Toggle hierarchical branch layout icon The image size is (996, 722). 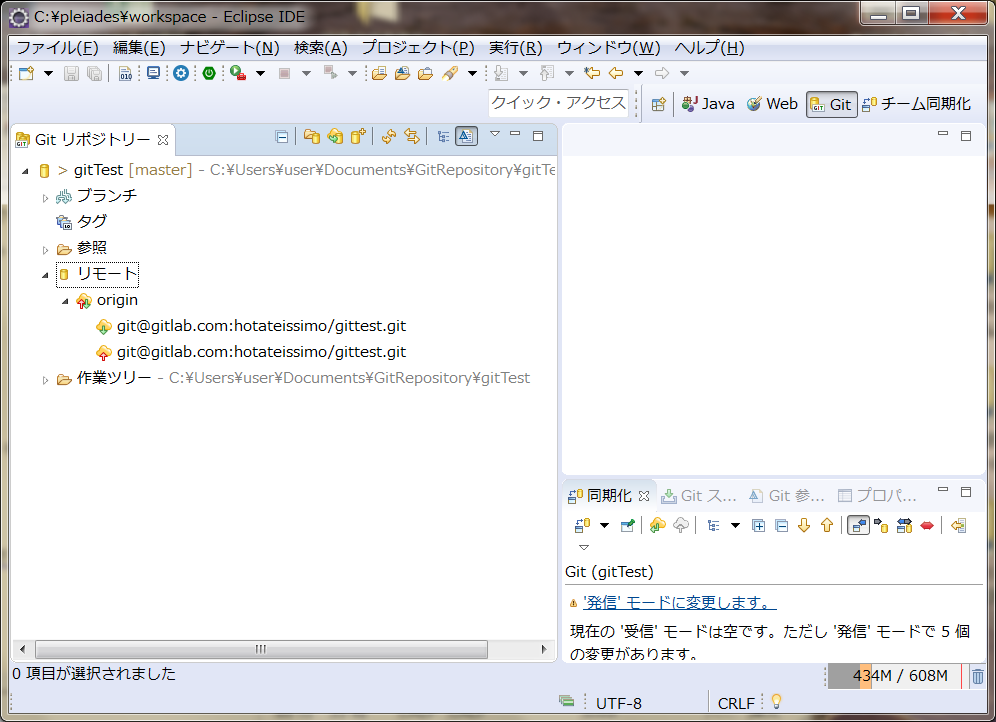(x=443, y=137)
